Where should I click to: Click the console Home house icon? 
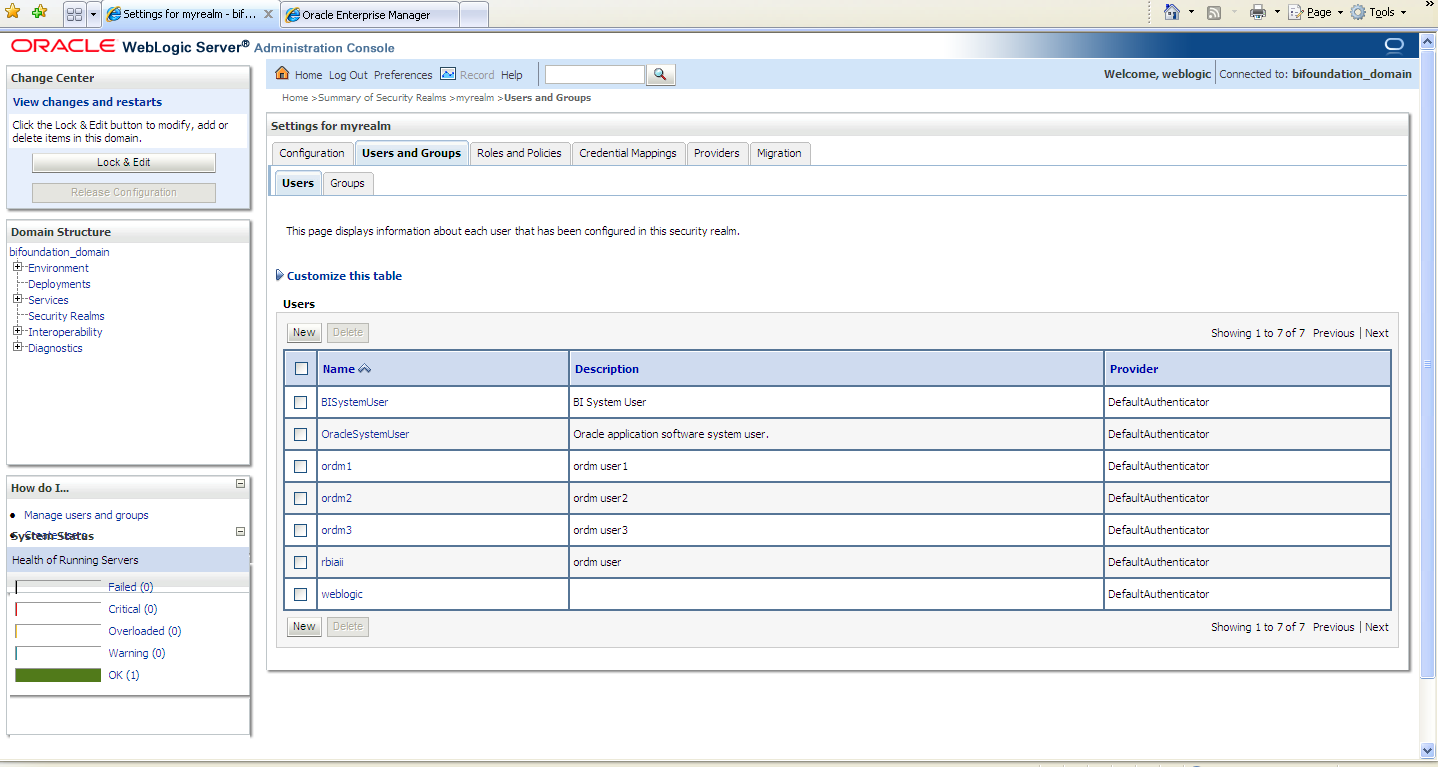pos(282,74)
